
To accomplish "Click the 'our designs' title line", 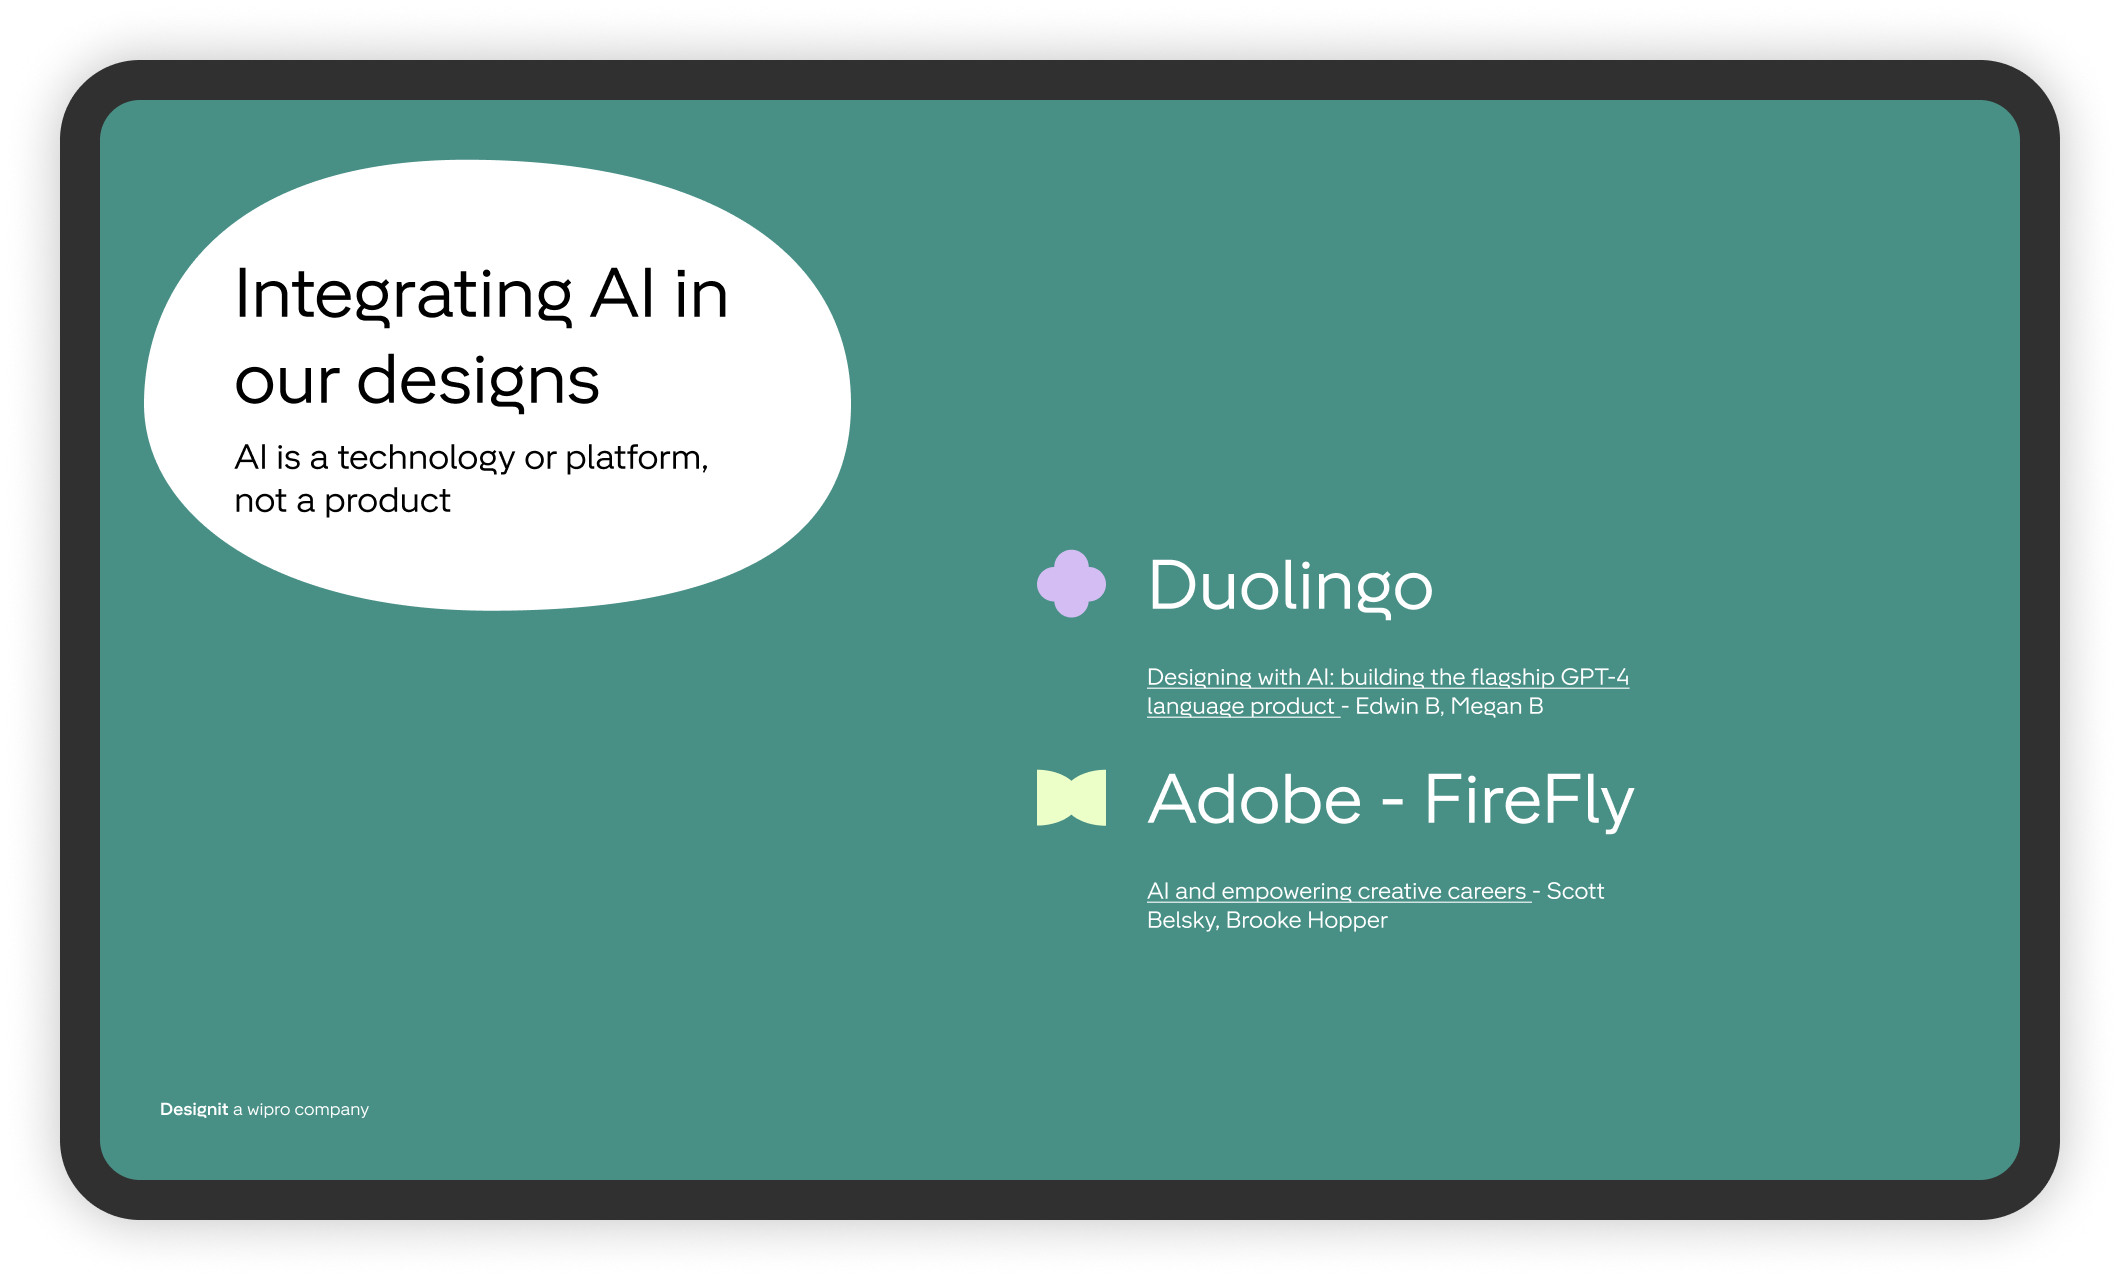I will [x=417, y=381].
